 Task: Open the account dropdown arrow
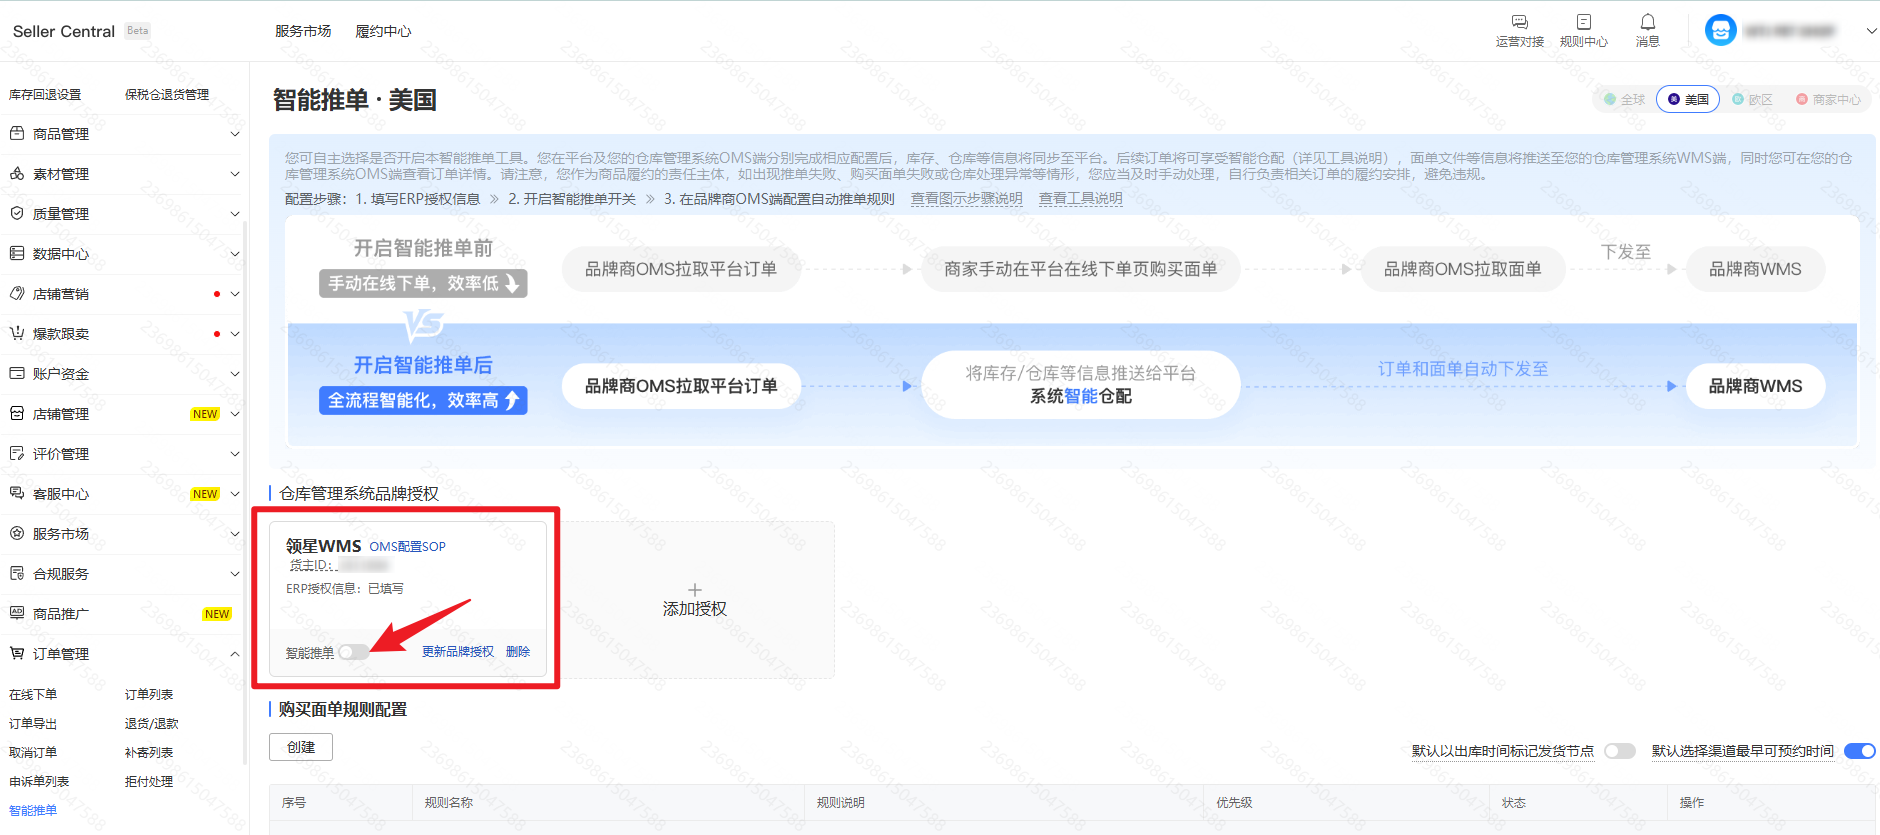pyautogui.click(x=1871, y=31)
